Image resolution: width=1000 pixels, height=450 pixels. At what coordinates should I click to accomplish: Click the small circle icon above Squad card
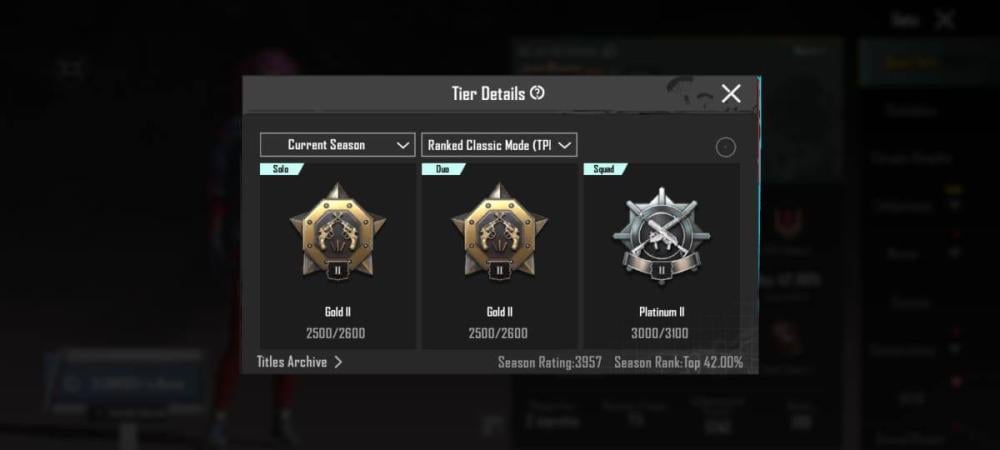pyautogui.click(x=725, y=147)
